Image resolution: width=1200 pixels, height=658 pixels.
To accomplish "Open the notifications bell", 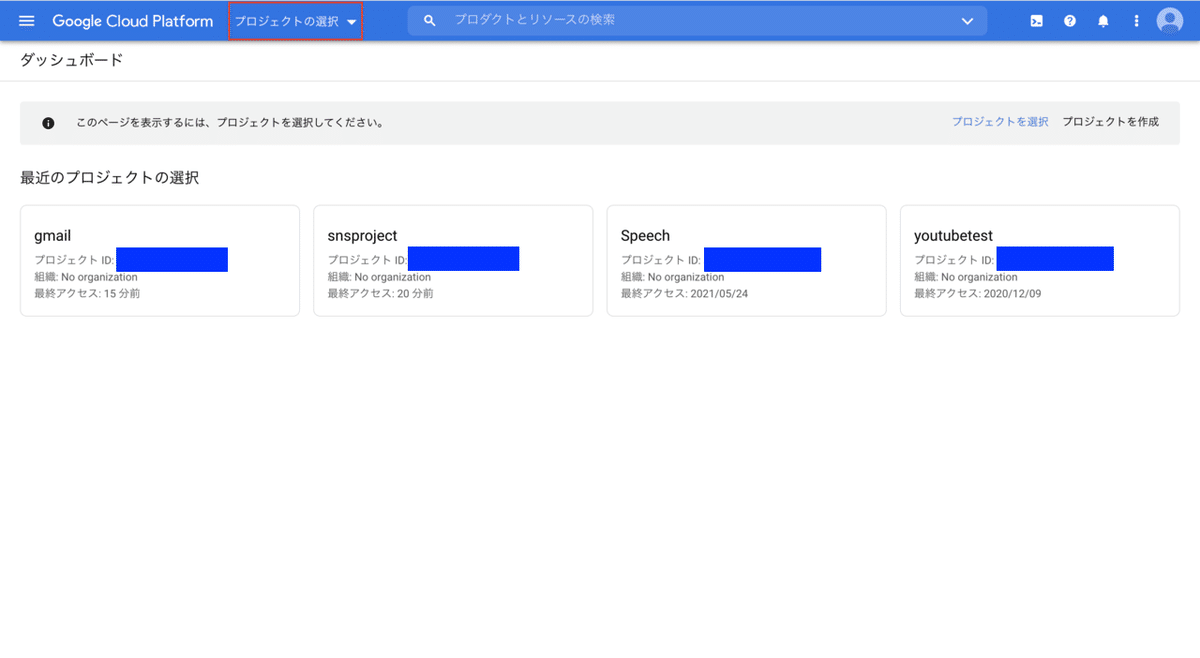I will click(1104, 21).
